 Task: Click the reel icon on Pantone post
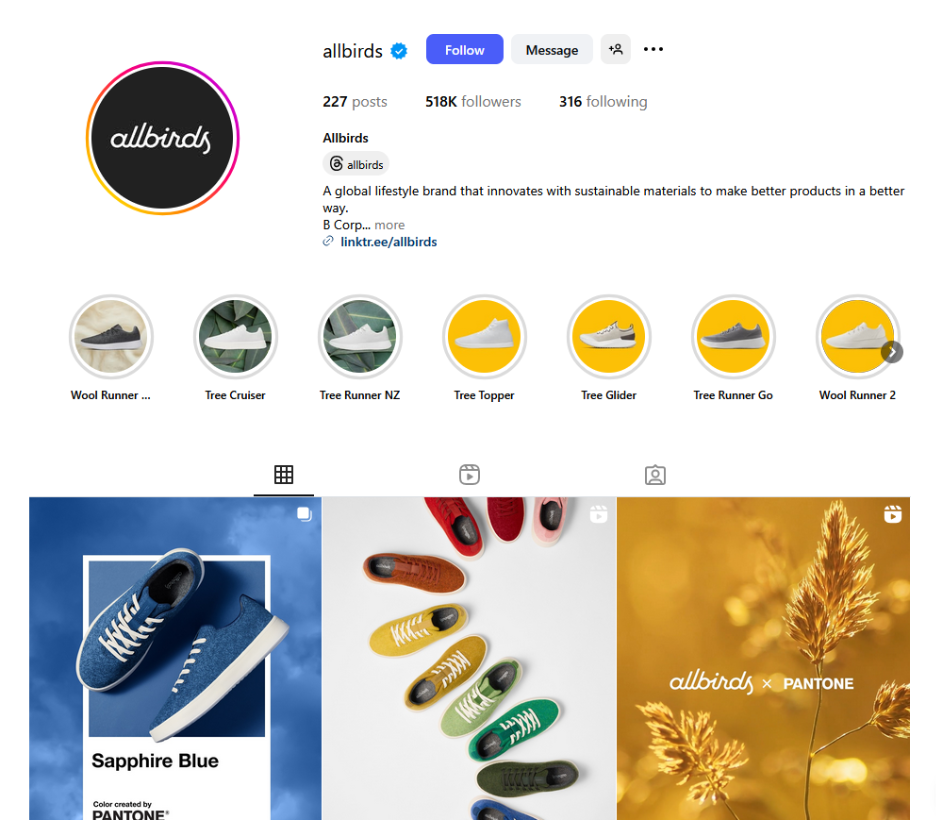pyautogui.click(x=892, y=514)
